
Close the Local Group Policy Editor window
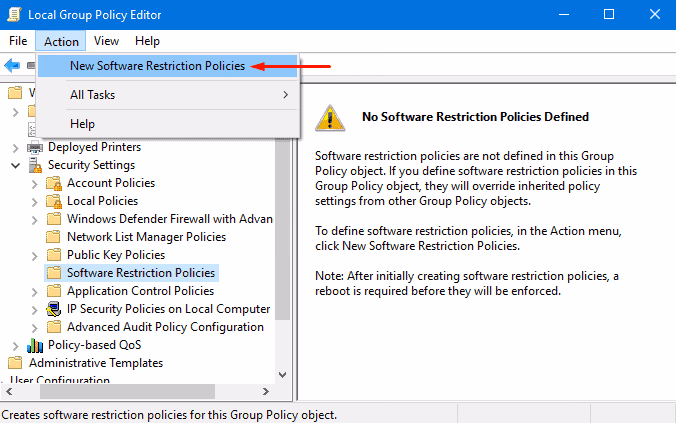click(x=654, y=15)
